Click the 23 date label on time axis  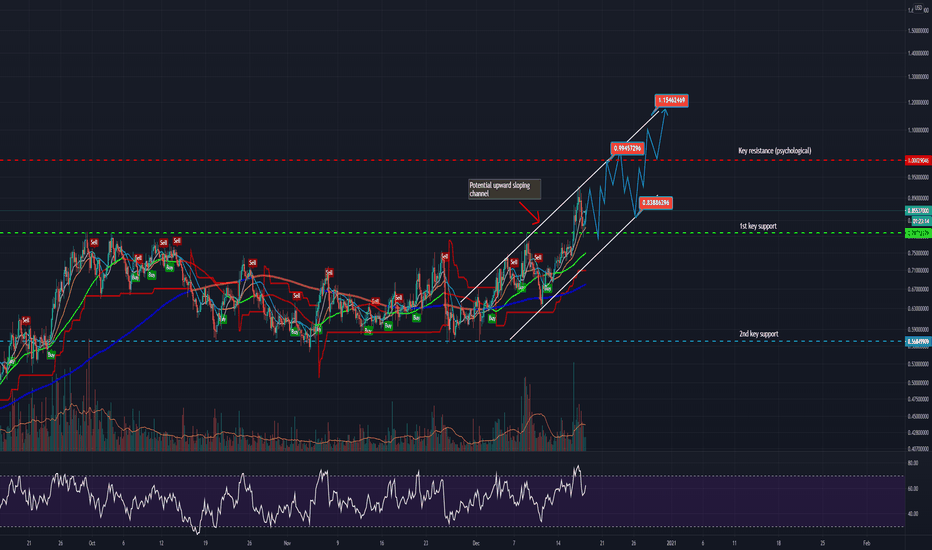(426, 543)
